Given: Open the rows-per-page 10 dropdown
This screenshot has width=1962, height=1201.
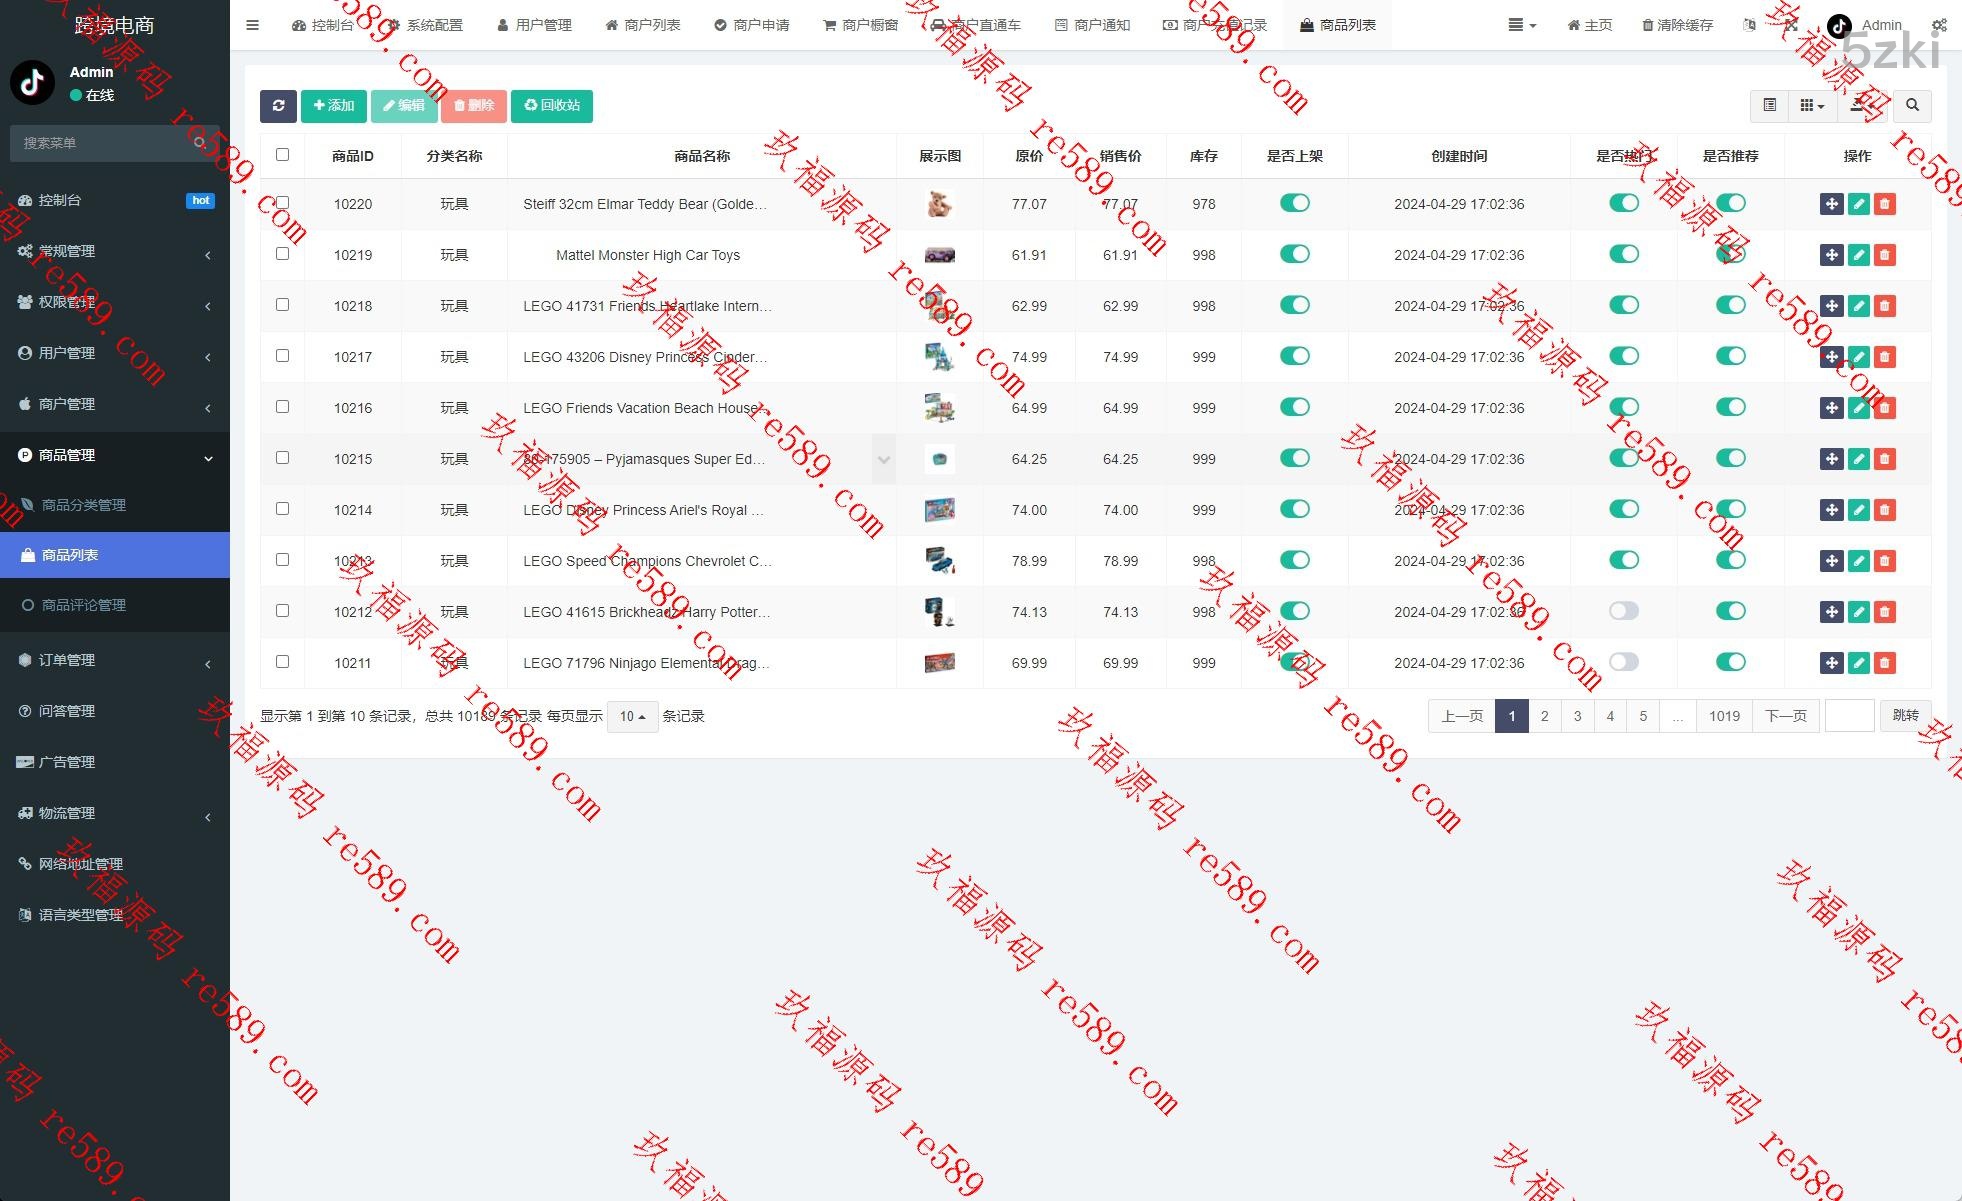Looking at the screenshot, I should [x=632, y=717].
